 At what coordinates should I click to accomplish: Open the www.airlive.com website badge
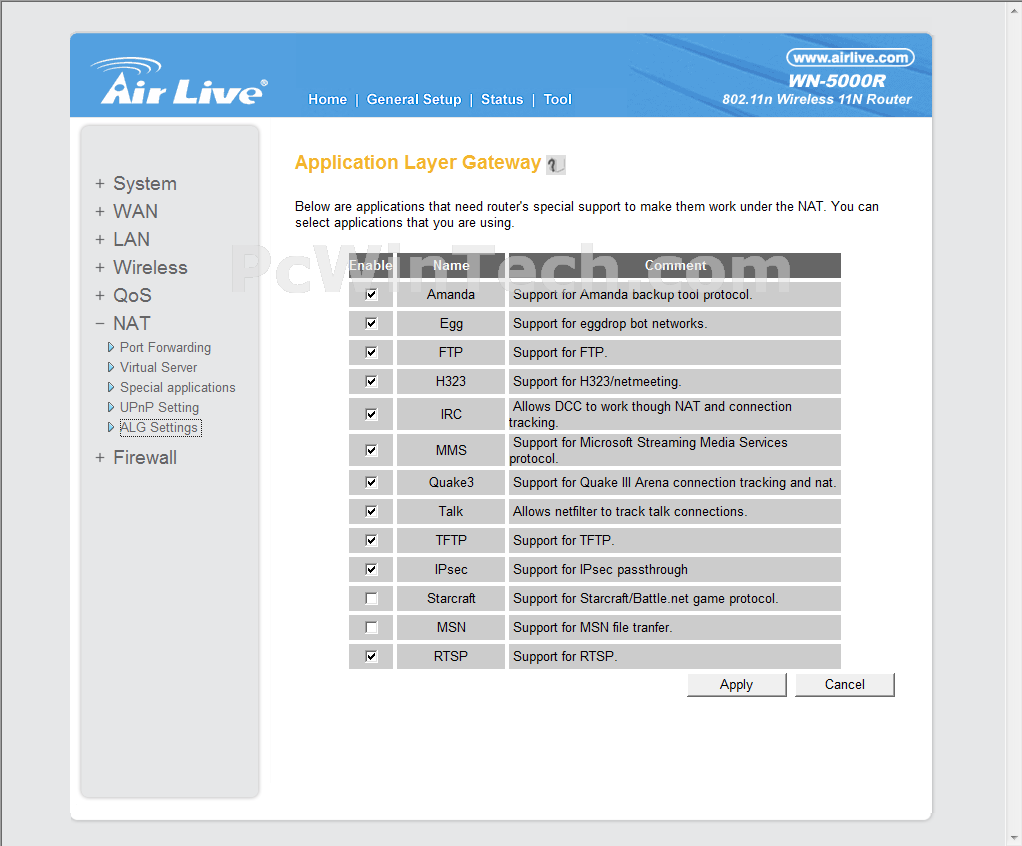pyautogui.click(x=850, y=57)
